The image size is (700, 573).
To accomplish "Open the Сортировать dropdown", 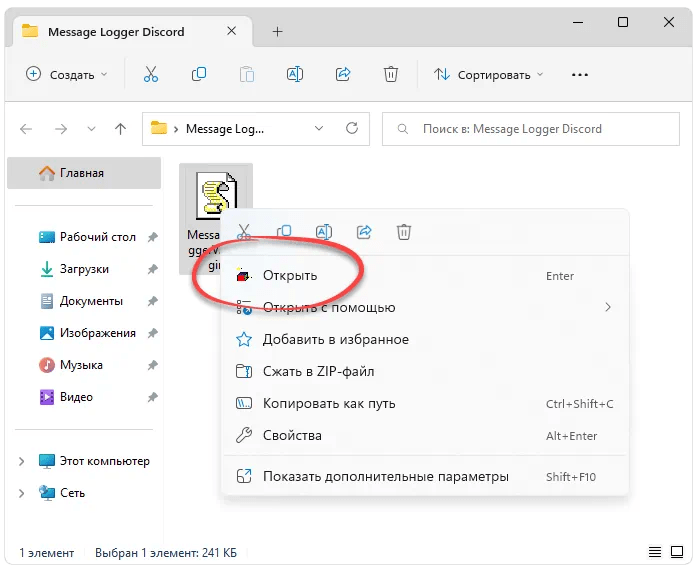I will [x=488, y=75].
